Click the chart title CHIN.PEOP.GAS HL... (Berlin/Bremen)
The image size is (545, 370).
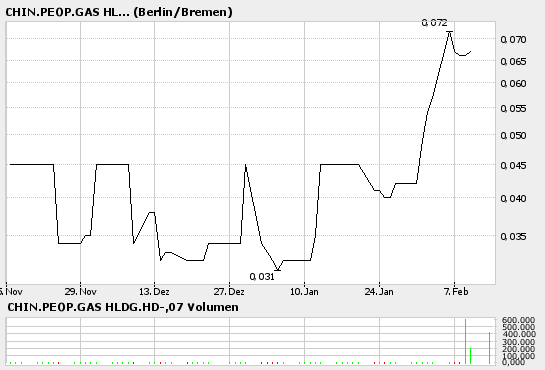tap(119, 12)
